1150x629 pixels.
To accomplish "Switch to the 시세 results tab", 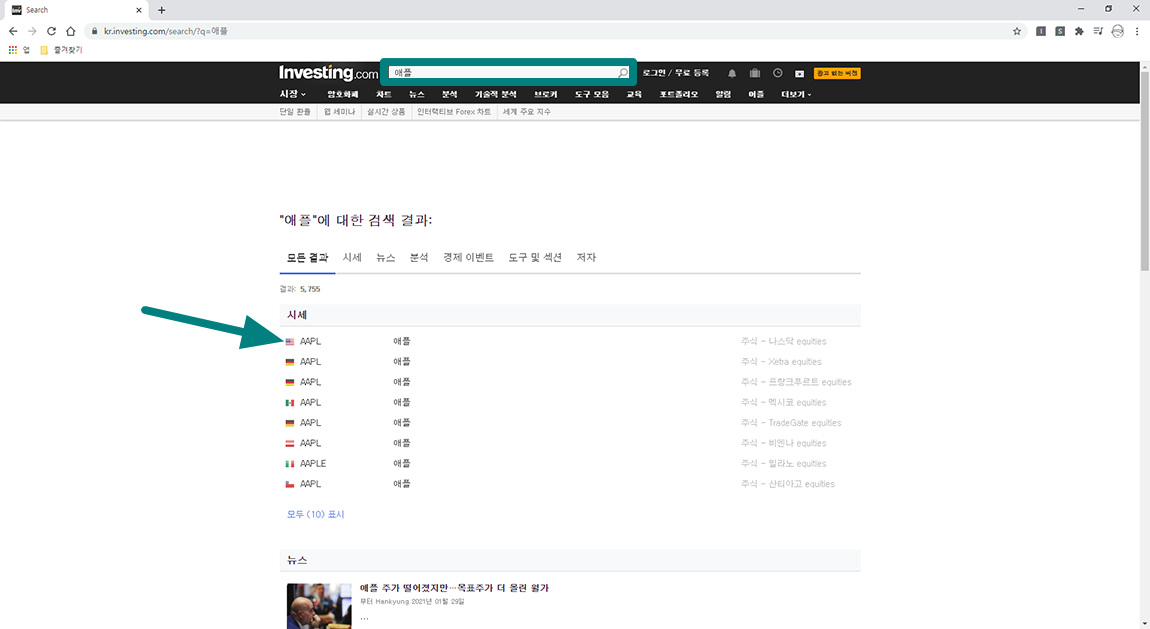I will point(352,257).
